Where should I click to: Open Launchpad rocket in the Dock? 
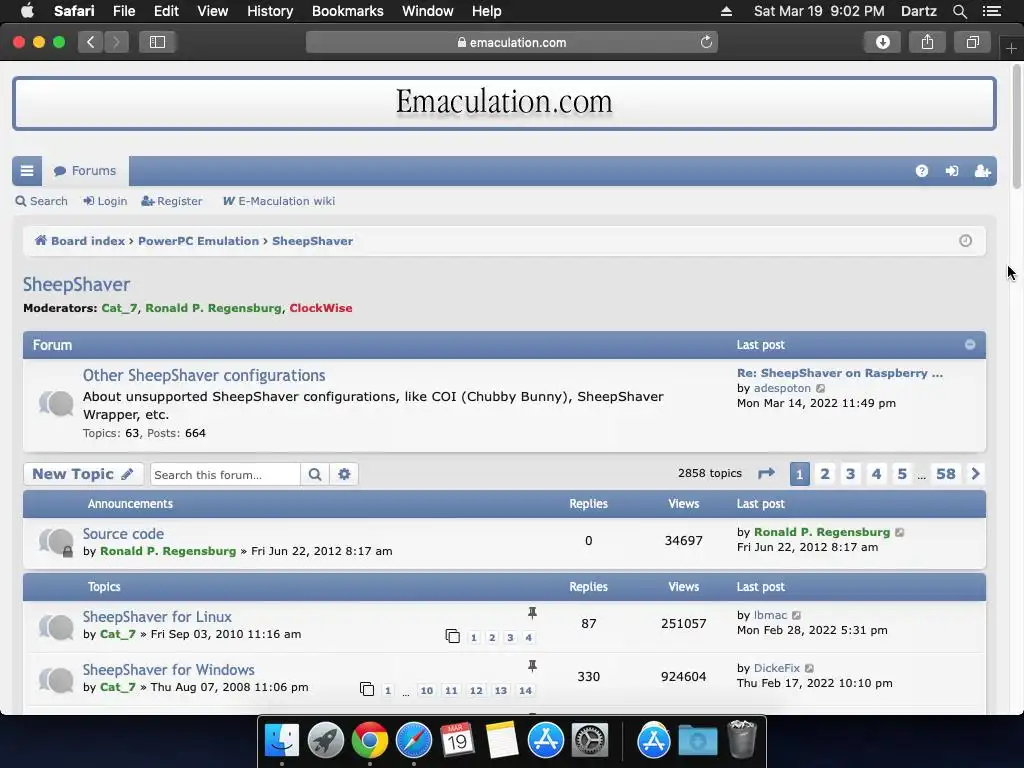[326, 741]
